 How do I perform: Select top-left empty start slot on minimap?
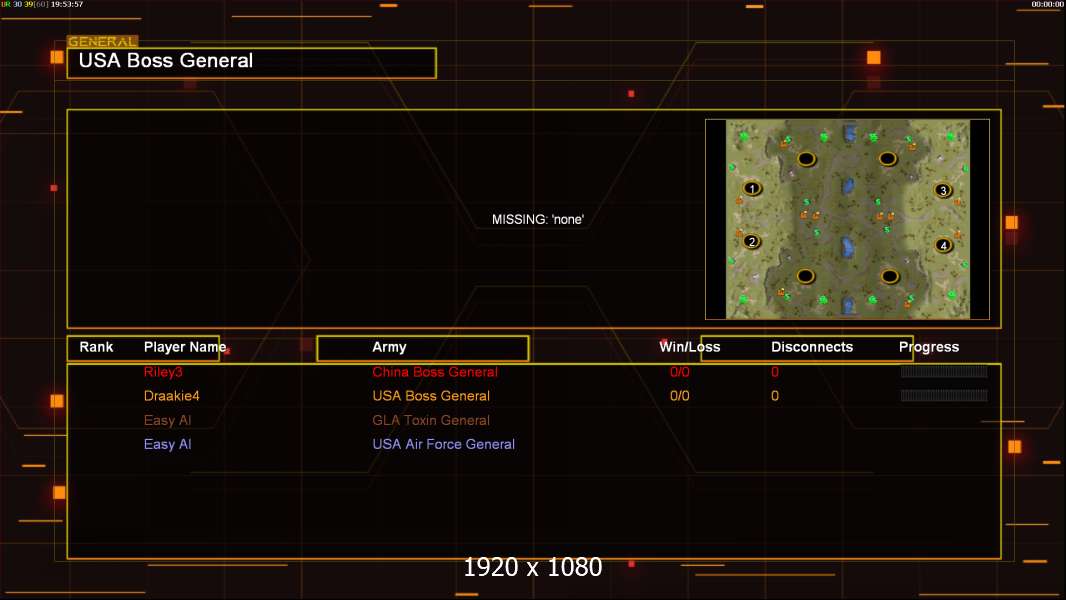click(806, 159)
